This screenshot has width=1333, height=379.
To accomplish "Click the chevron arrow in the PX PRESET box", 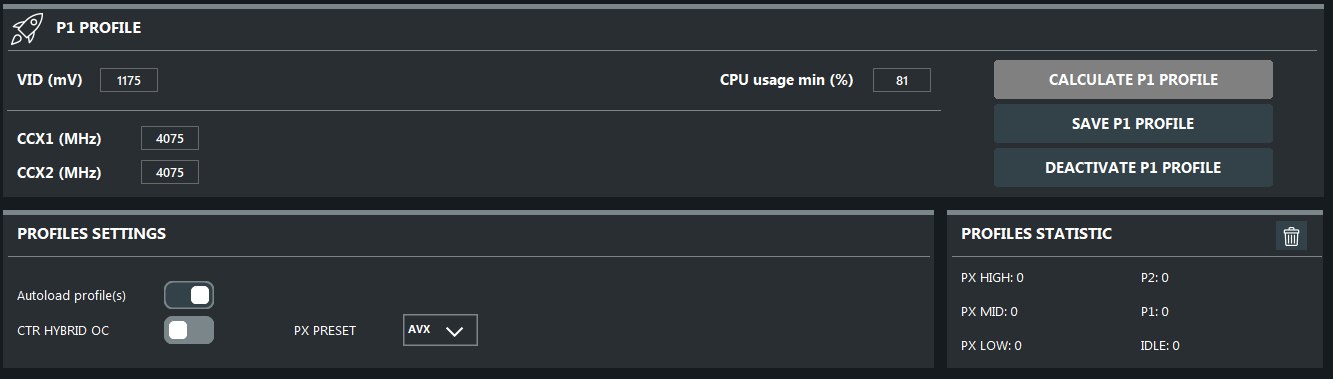I will (455, 331).
